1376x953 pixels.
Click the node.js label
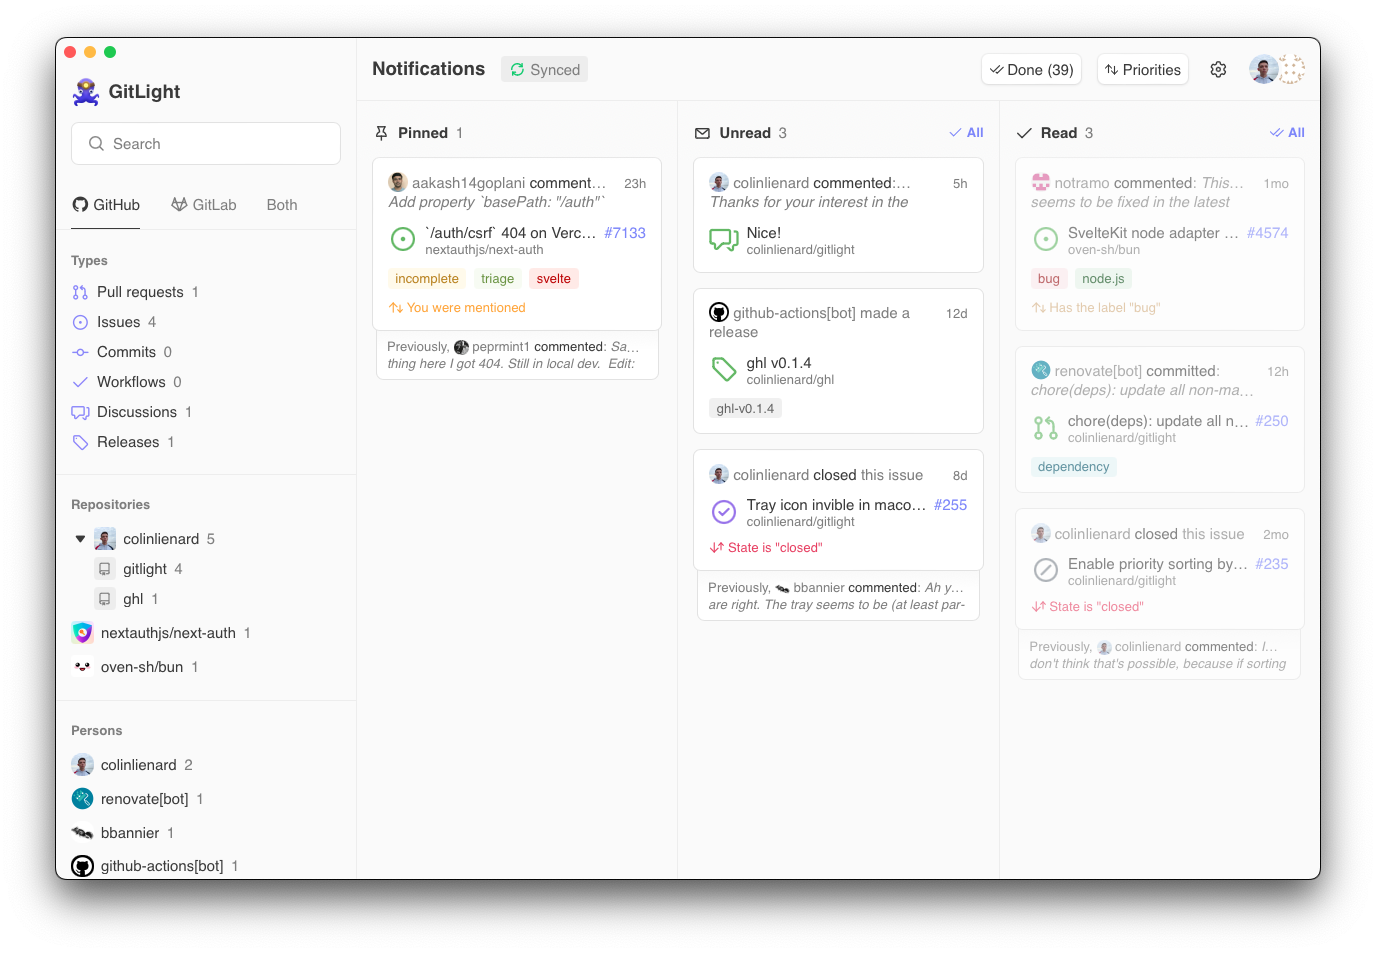tap(1103, 279)
